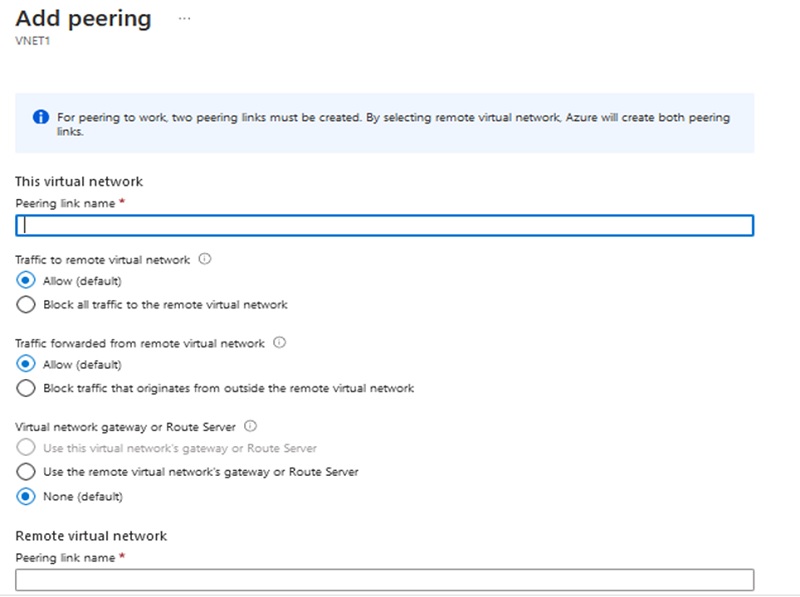
Task: Select Allow (default) for traffic forwarded from remote network
Action: pyautogui.click(x=26, y=365)
